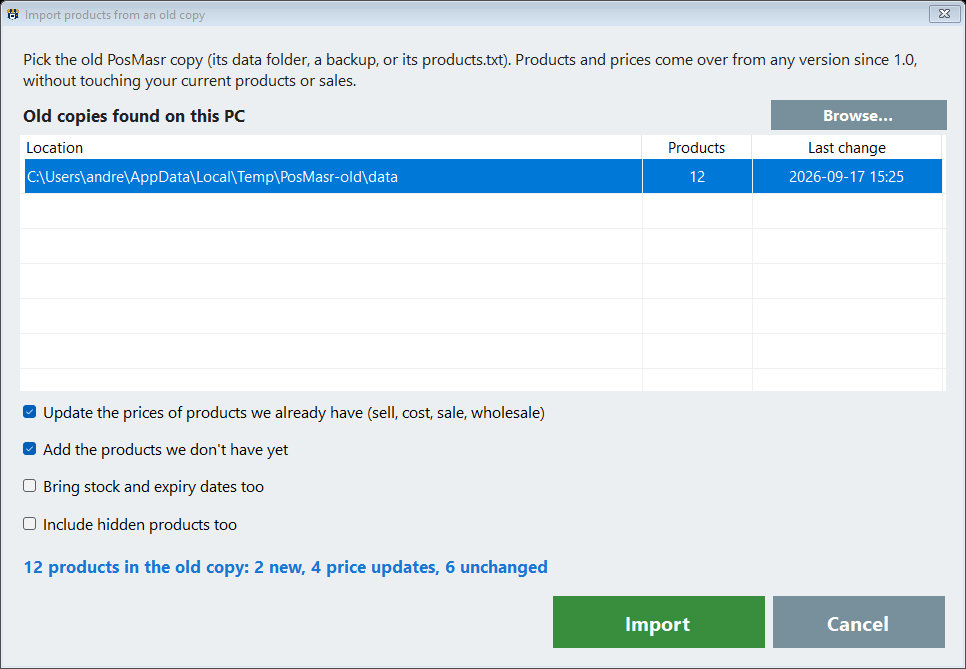The height and width of the screenshot is (669, 966).
Task: Click the 2026-09-17 15:25 last change cell
Action: coord(846,177)
